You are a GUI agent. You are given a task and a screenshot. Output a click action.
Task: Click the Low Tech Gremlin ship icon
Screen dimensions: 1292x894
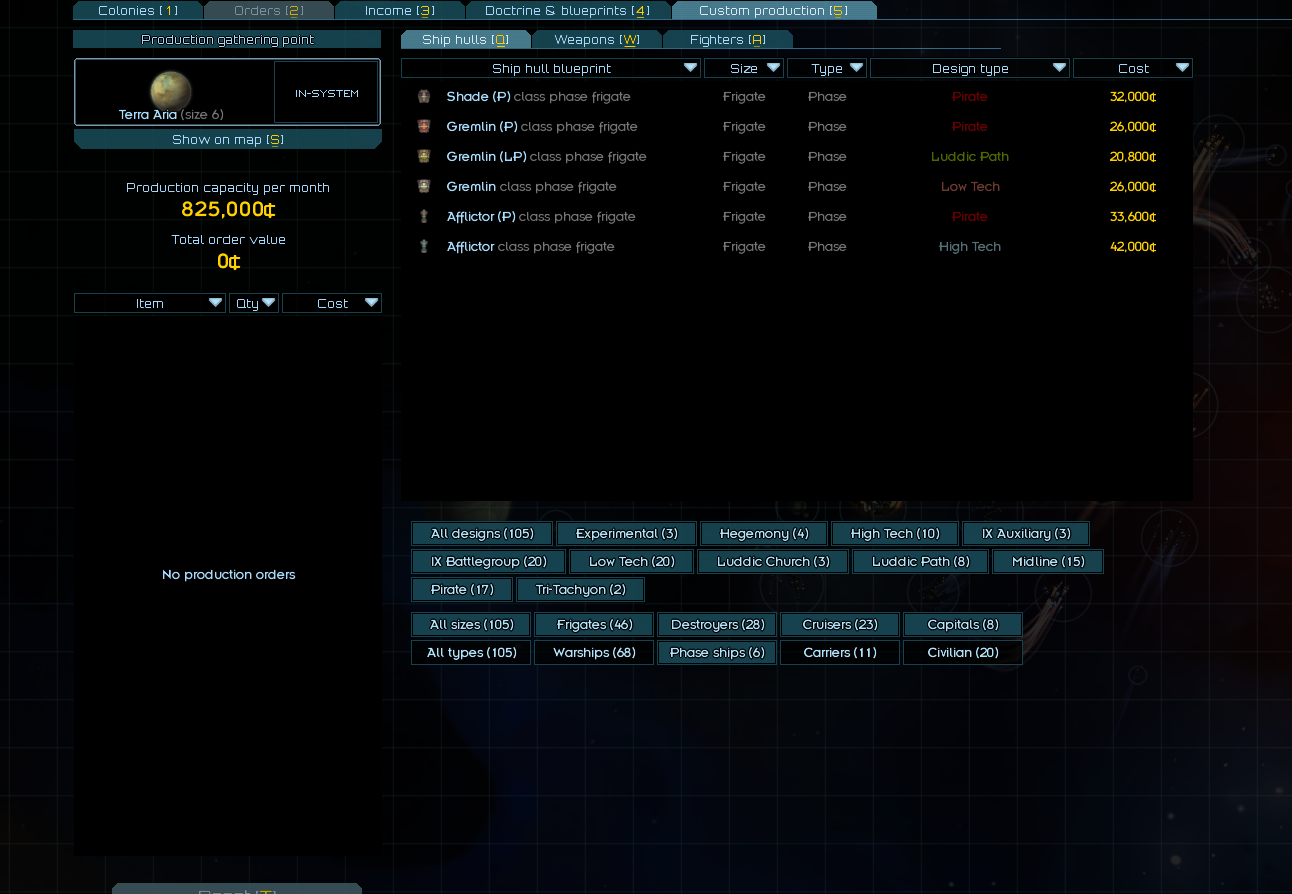pyautogui.click(x=424, y=187)
